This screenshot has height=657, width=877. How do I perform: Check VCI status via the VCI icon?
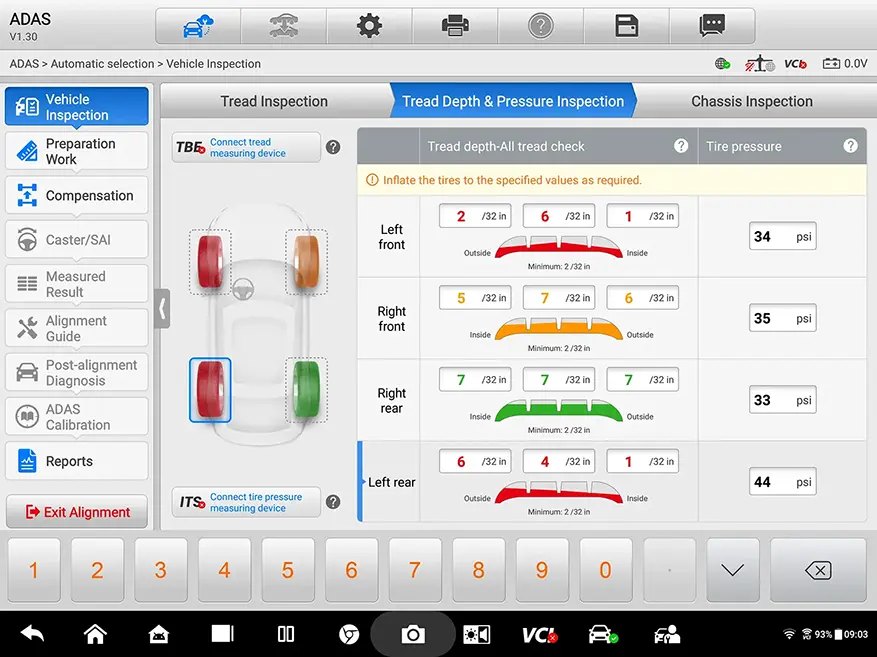pyautogui.click(x=794, y=62)
